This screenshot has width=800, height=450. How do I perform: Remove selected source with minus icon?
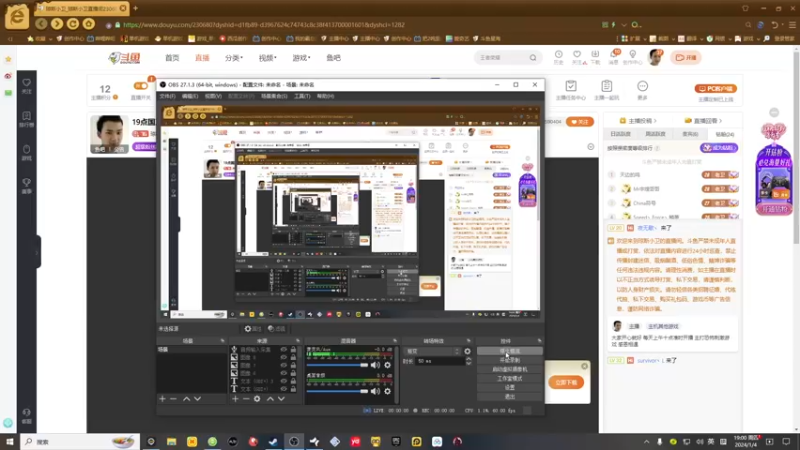(x=246, y=399)
